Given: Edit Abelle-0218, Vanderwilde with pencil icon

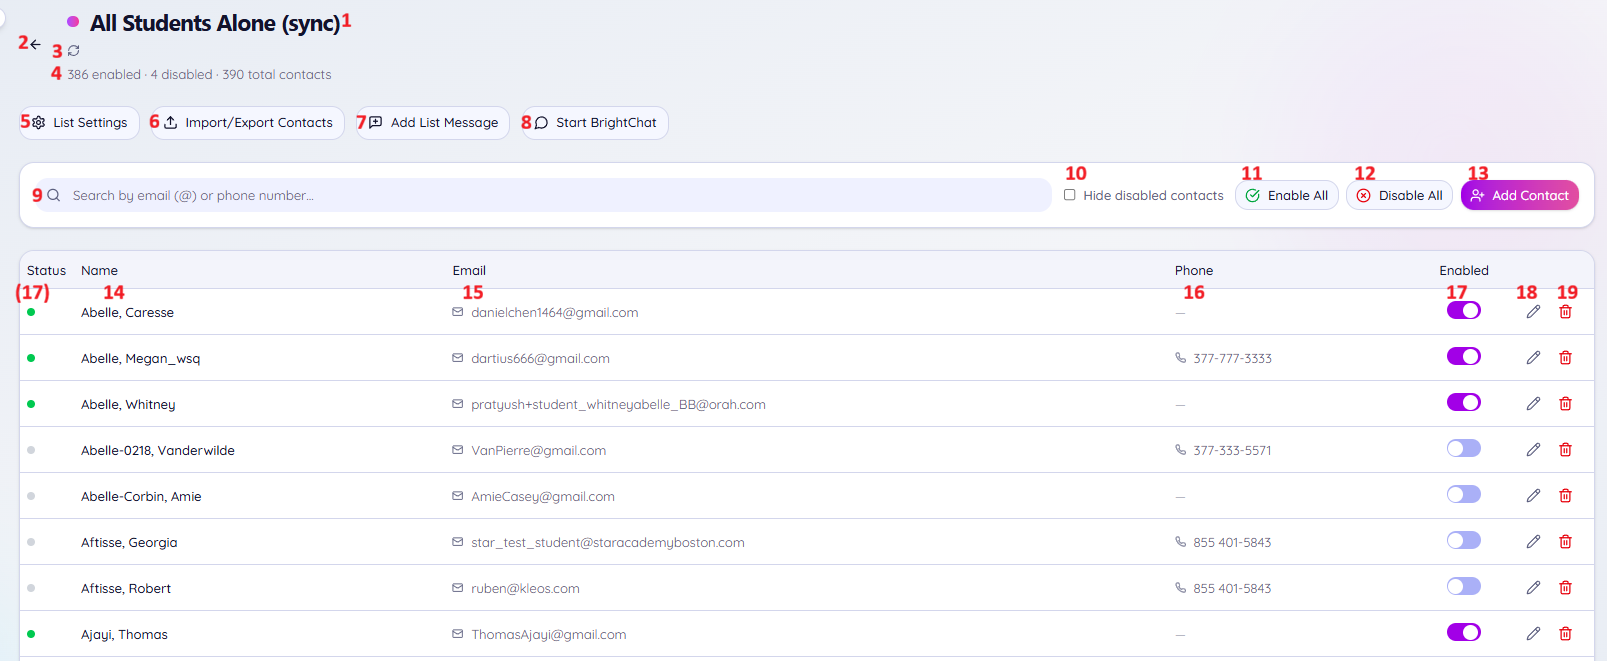Looking at the screenshot, I should (x=1533, y=450).
